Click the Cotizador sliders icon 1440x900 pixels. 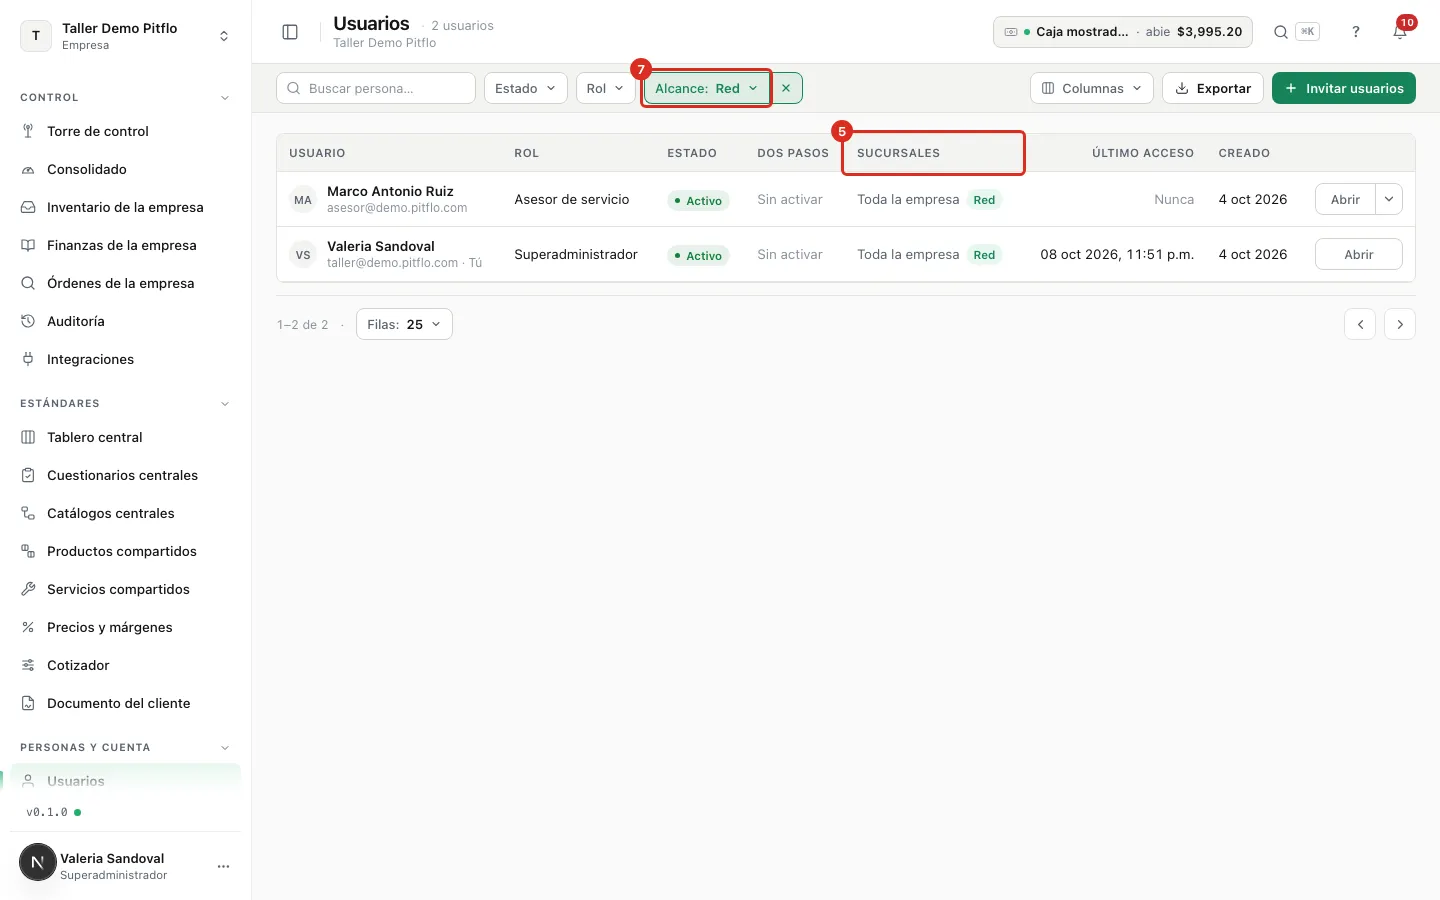click(28, 665)
